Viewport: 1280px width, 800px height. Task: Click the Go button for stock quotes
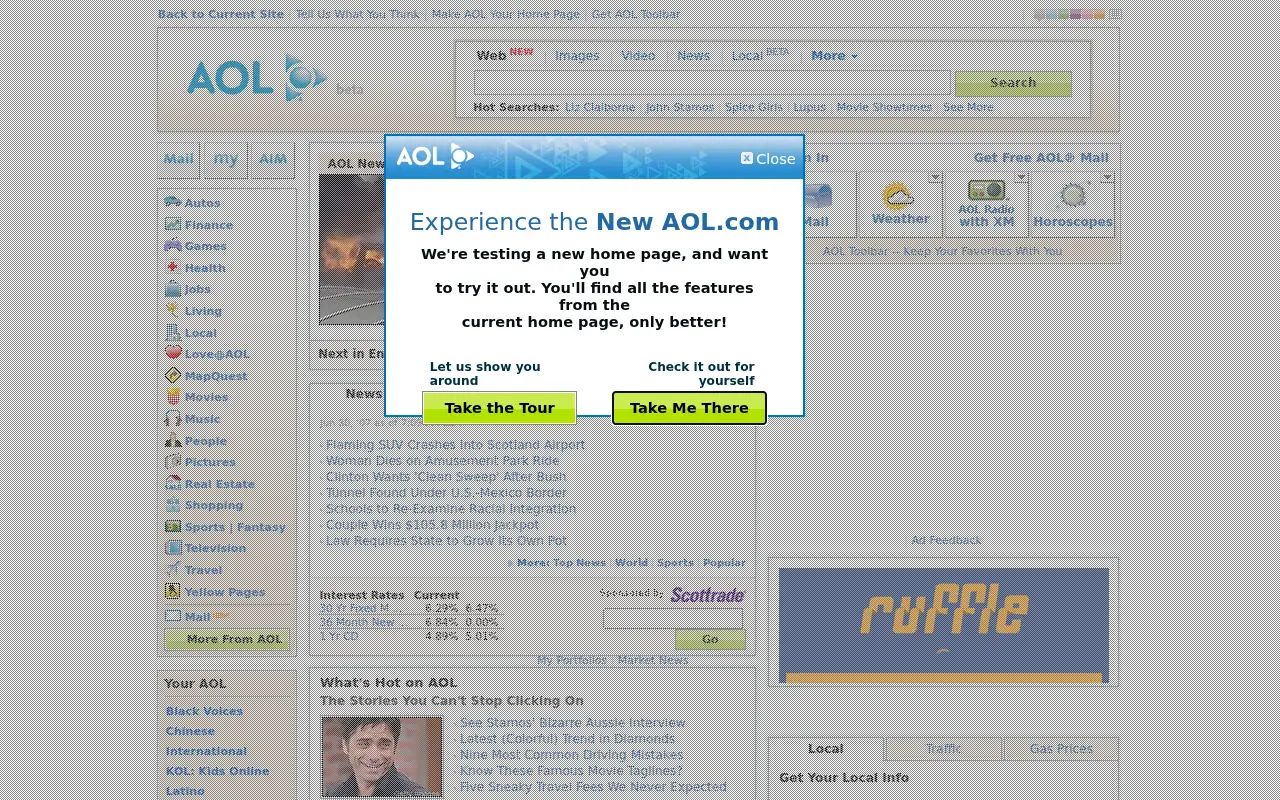(710, 638)
